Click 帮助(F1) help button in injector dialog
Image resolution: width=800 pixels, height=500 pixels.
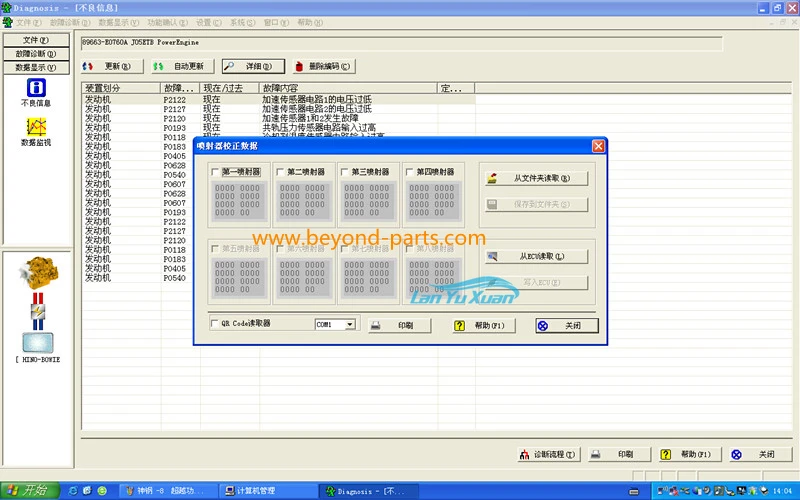point(484,326)
